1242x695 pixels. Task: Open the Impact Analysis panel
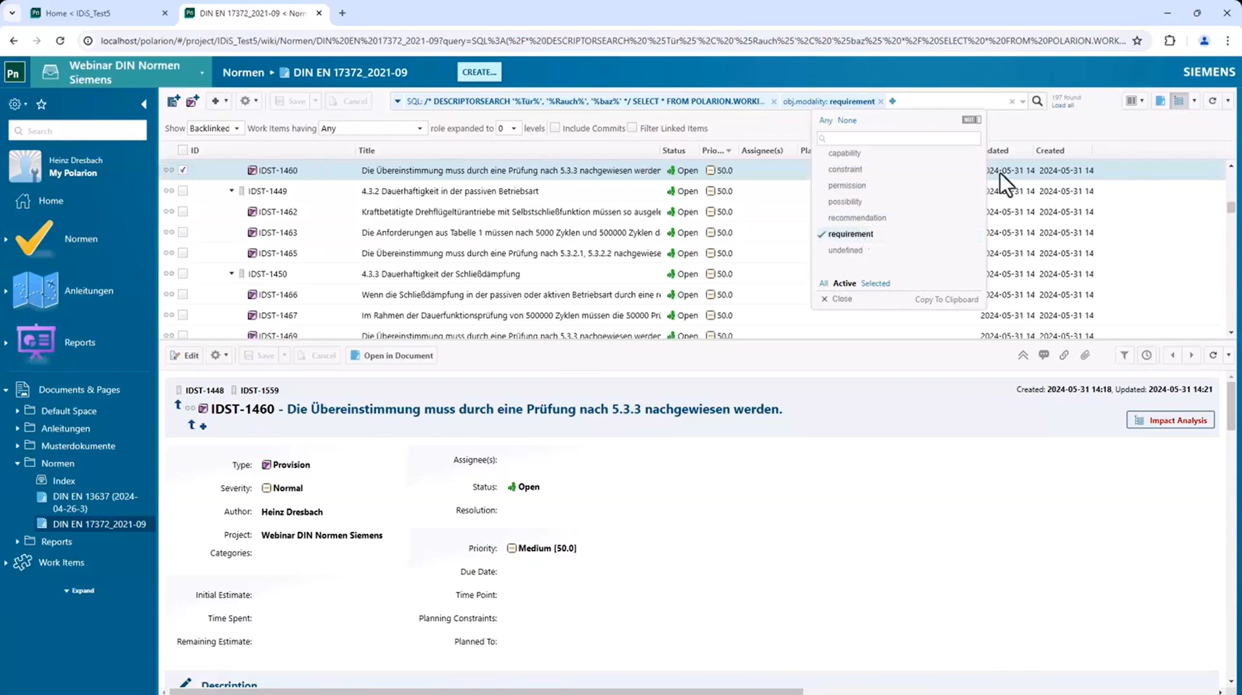(1170, 420)
